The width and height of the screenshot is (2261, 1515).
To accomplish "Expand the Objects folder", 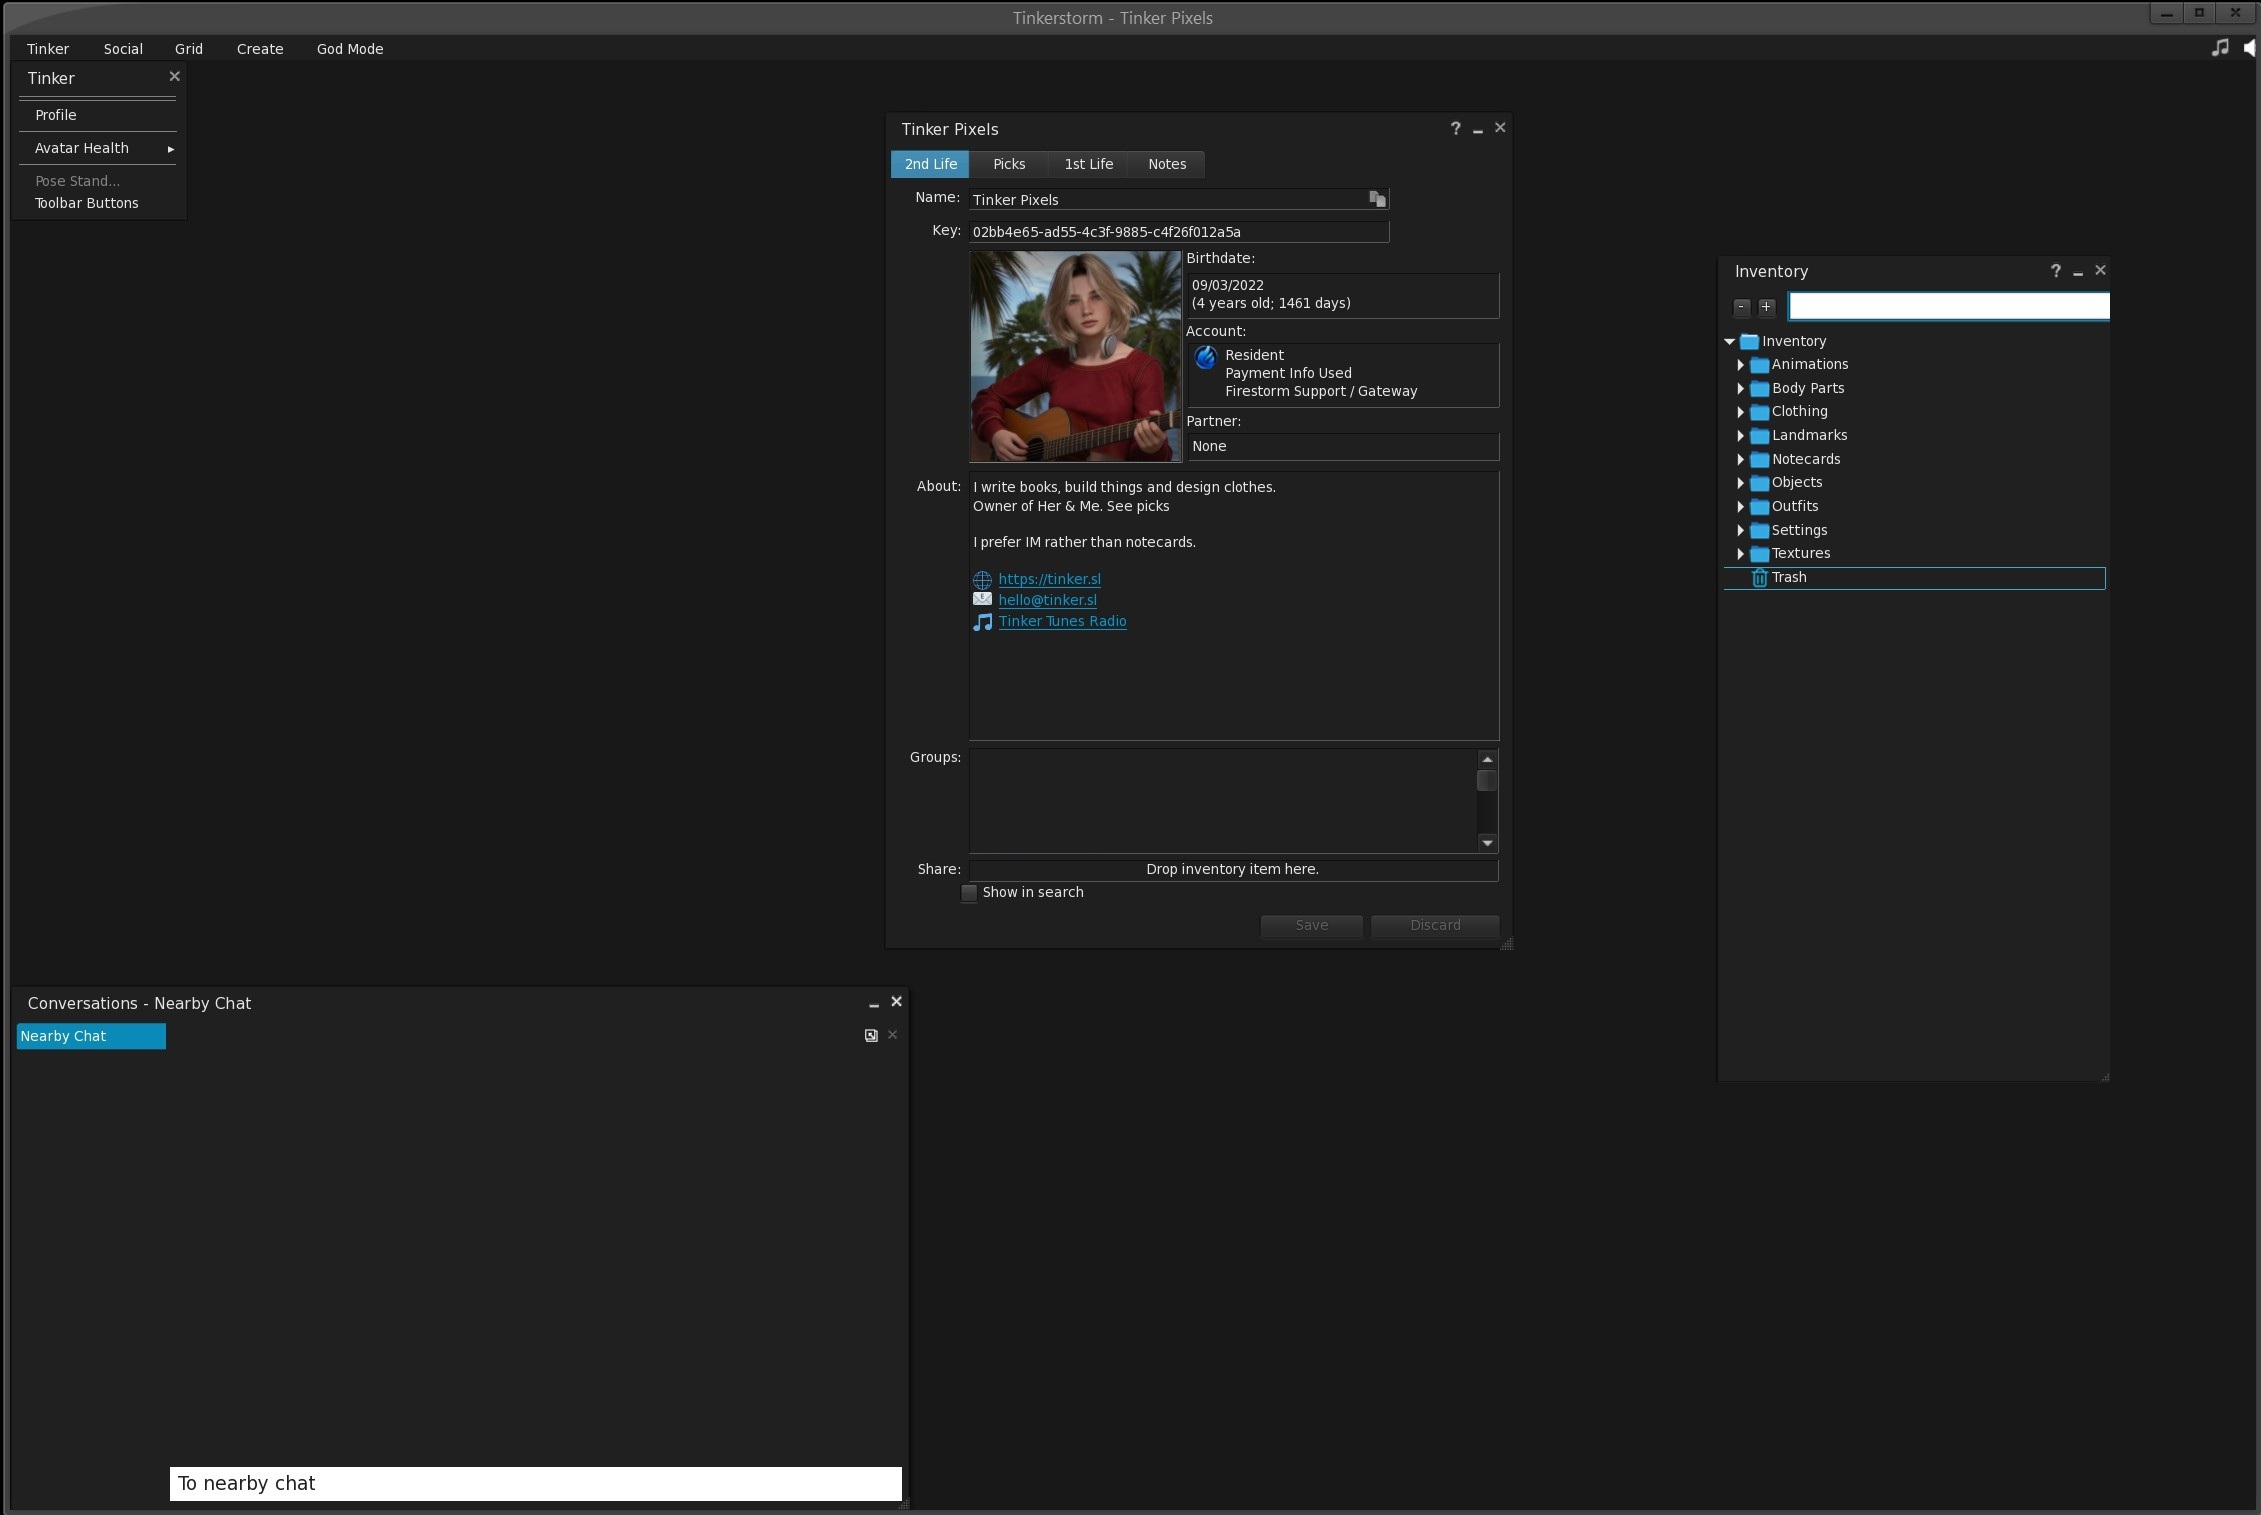I will [x=1741, y=483].
